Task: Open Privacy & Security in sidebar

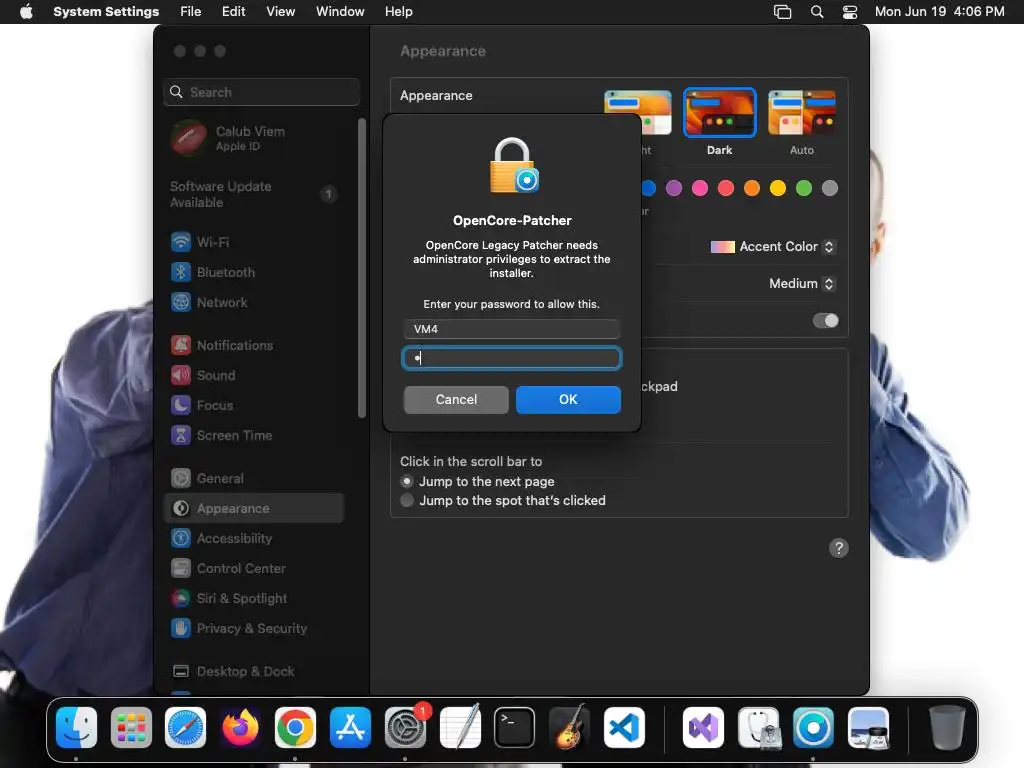Action: pyautogui.click(x=254, y=628)
